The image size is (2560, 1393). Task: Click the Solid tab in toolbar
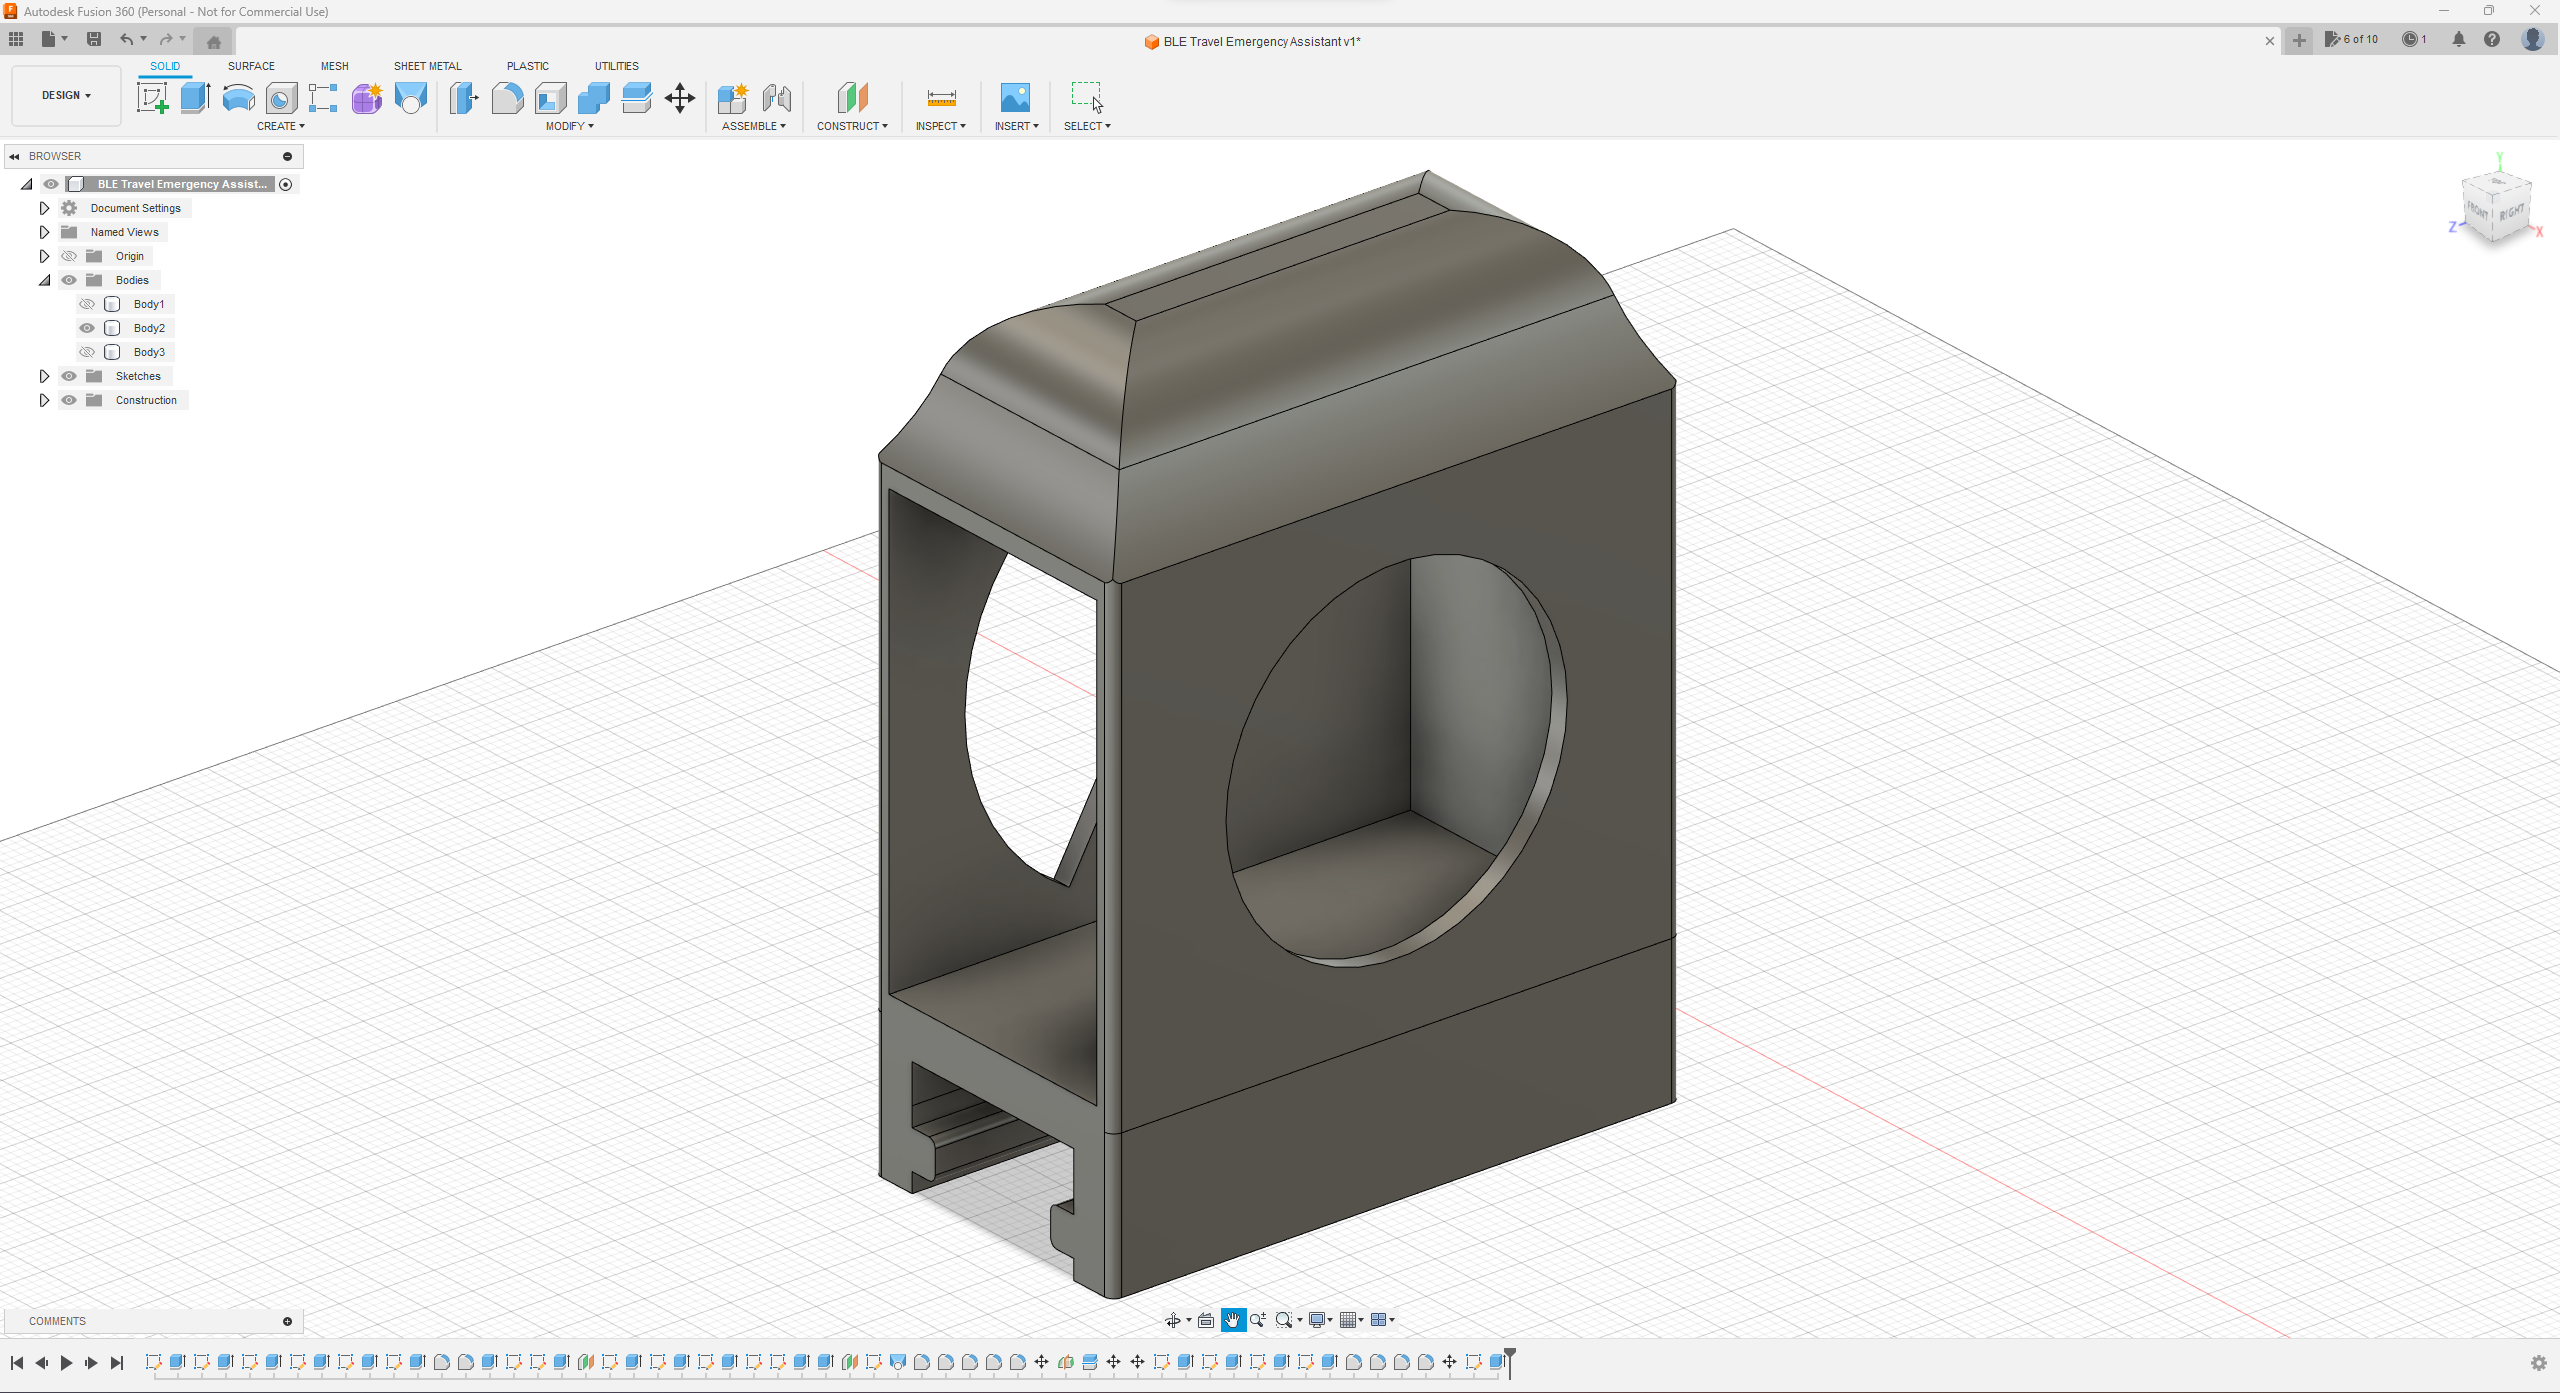pyautogui.click(x=165, y=65)
